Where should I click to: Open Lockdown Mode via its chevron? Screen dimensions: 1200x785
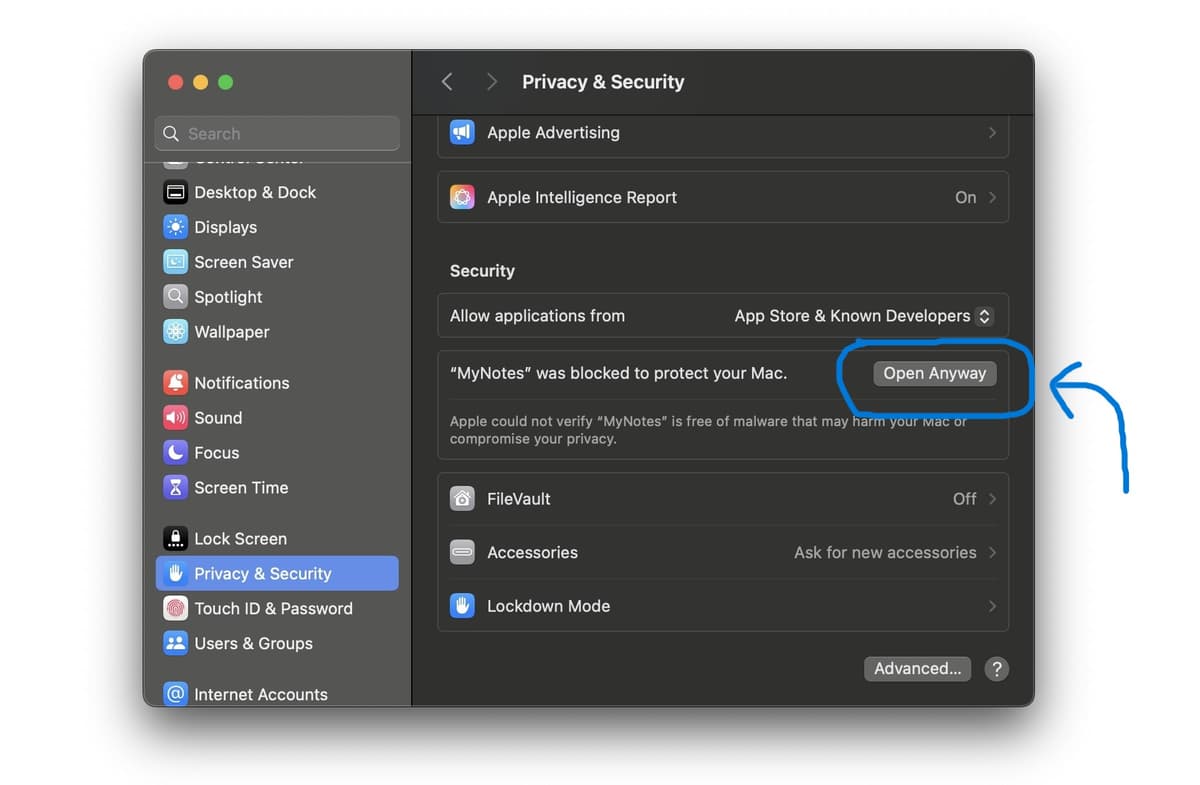(x=992, y=606)
